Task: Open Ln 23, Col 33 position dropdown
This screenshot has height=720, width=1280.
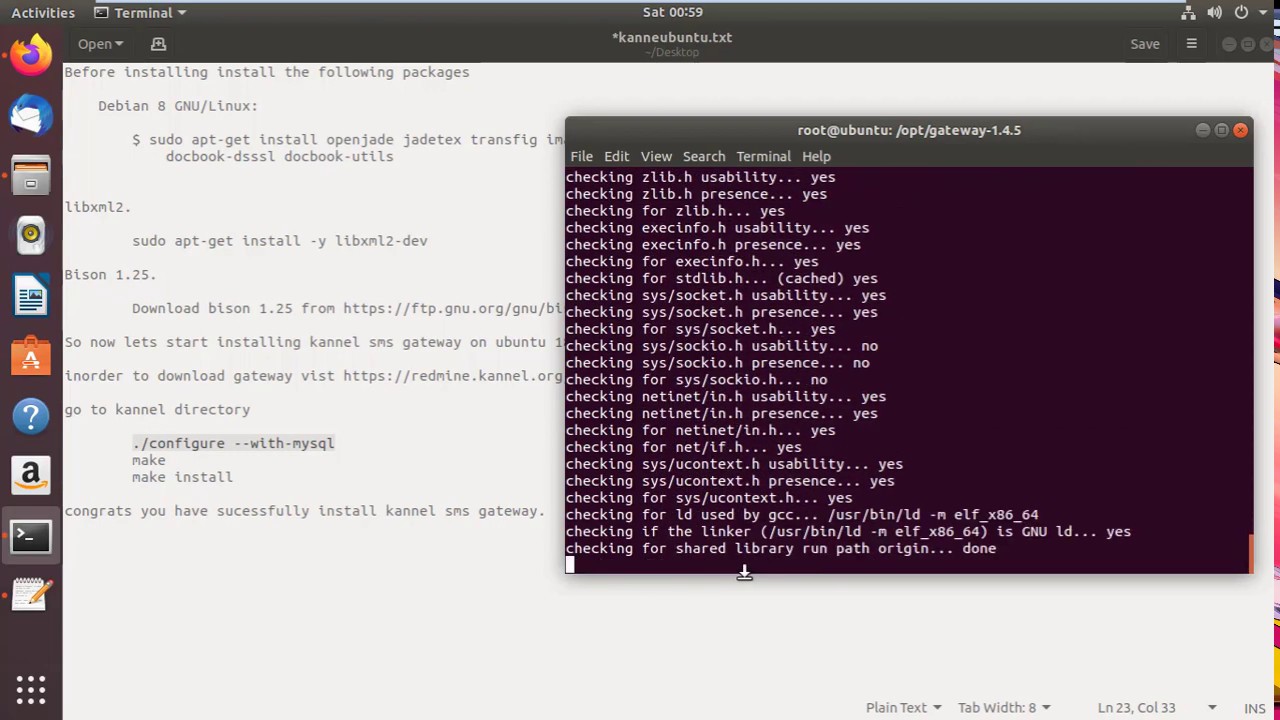Action: 1156,707
